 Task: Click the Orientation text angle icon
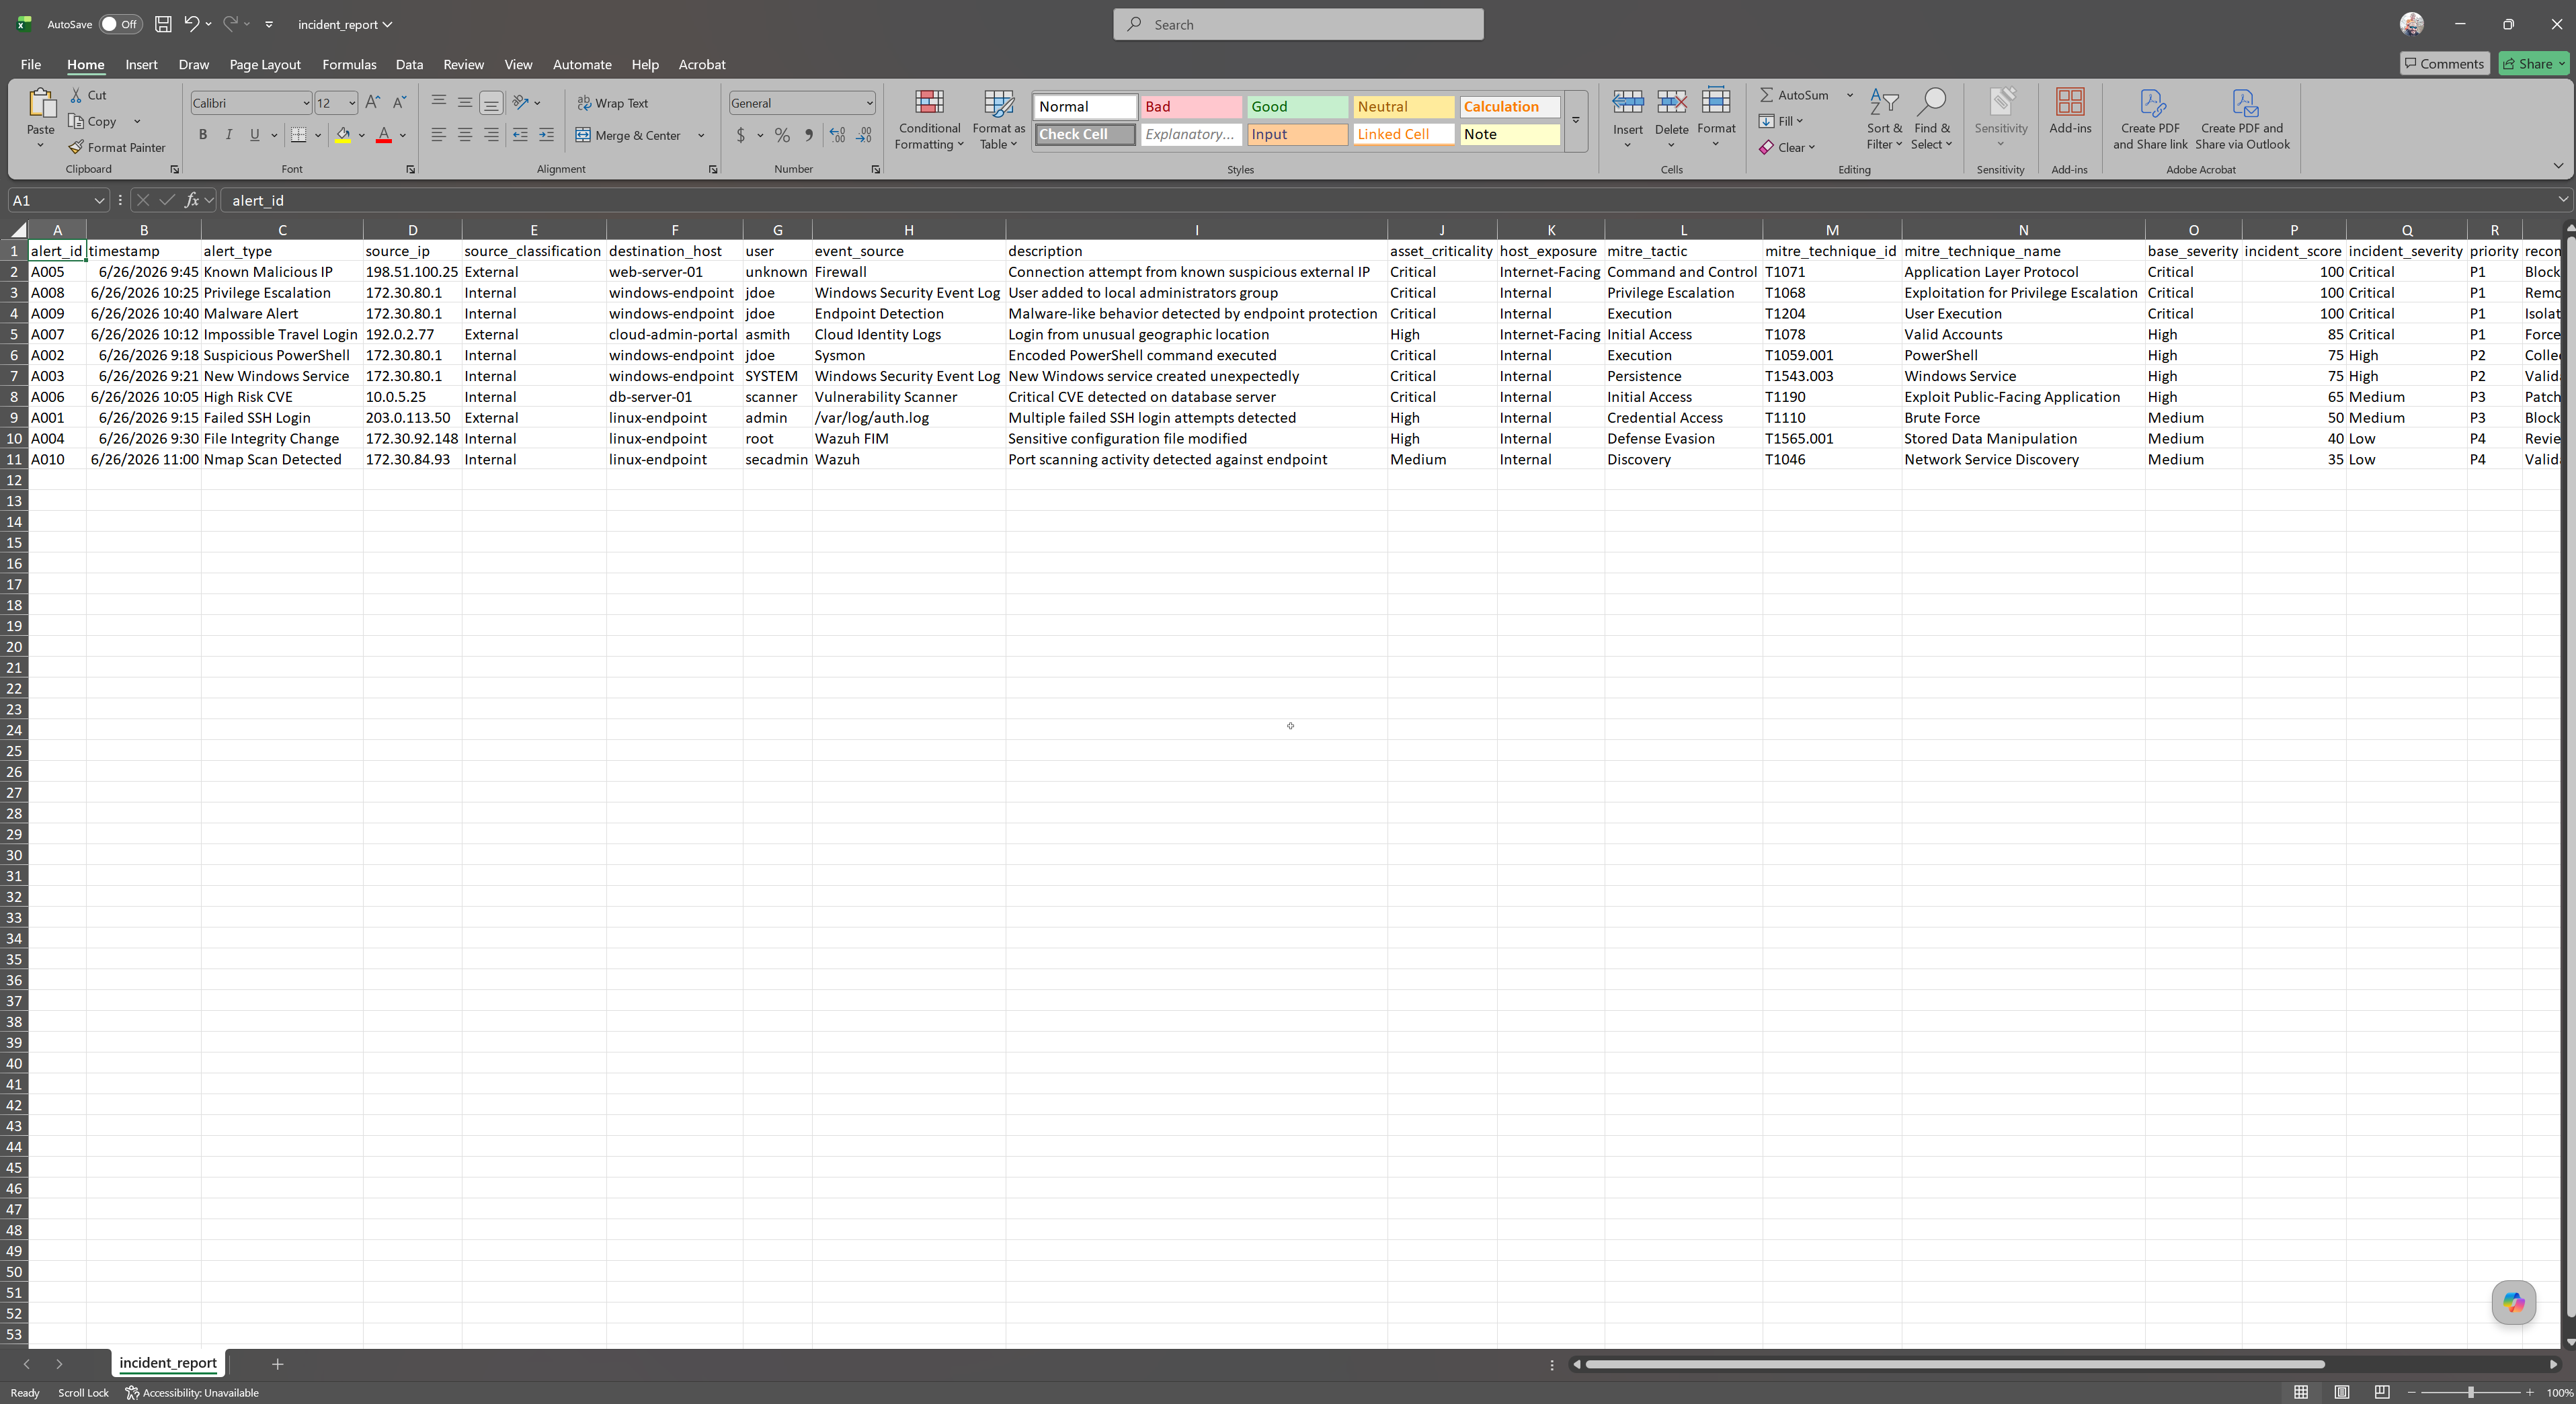[x=520, y=103]
